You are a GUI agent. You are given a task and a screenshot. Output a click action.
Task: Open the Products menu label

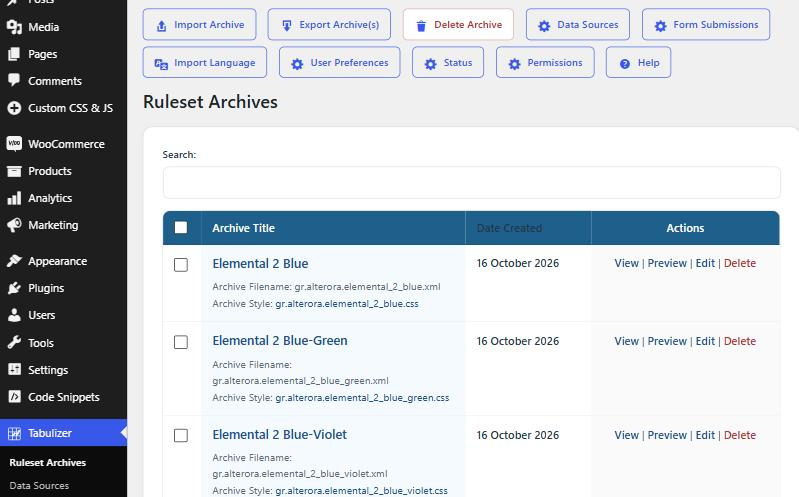click(x=49, y=171)
